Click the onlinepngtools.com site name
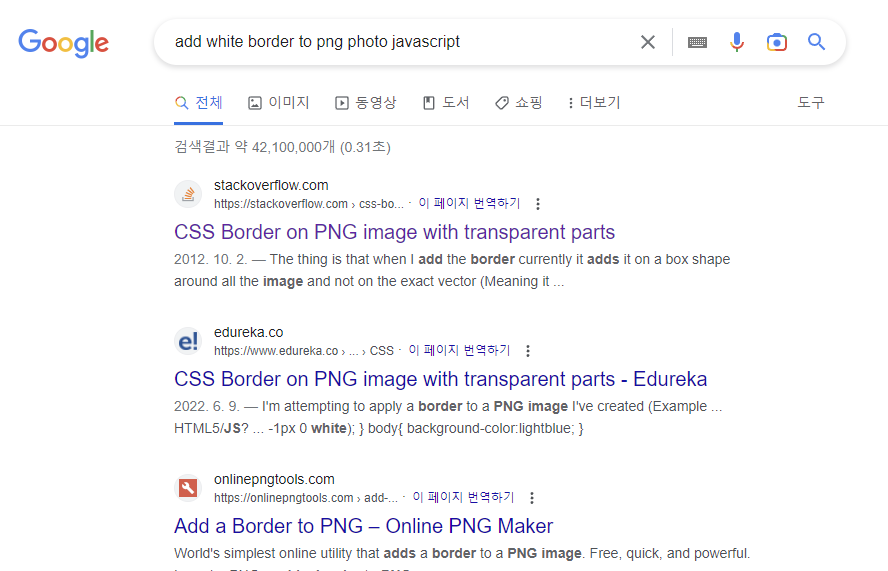Viewport: 888px width, 571px height. pyautogui.click(x=274, y=479)
